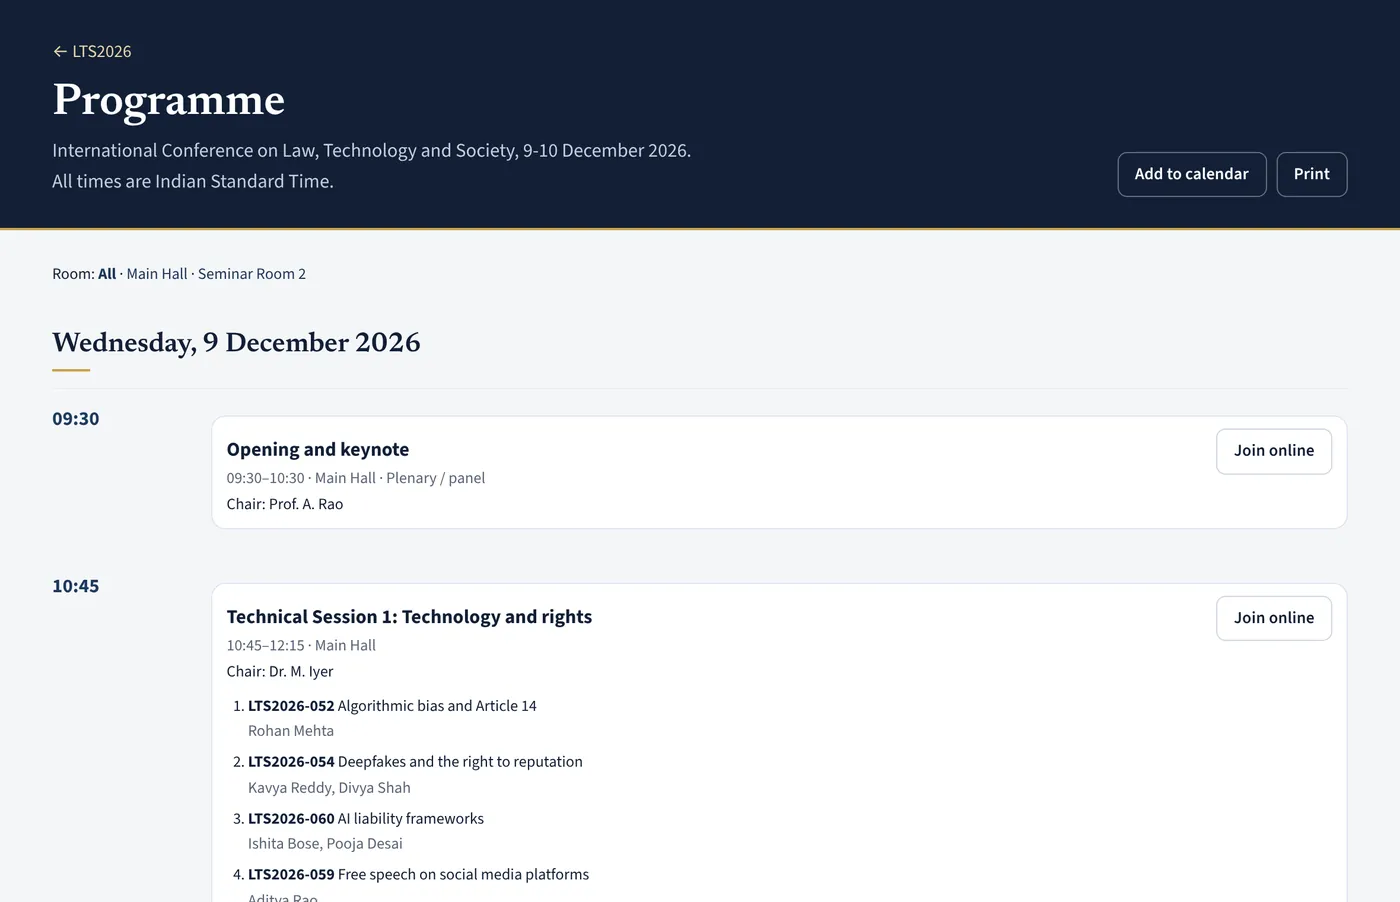
Task: Click authors Ishita Bose, Pooja Desai
Action: pyautogui.click(x=325, y=843)
